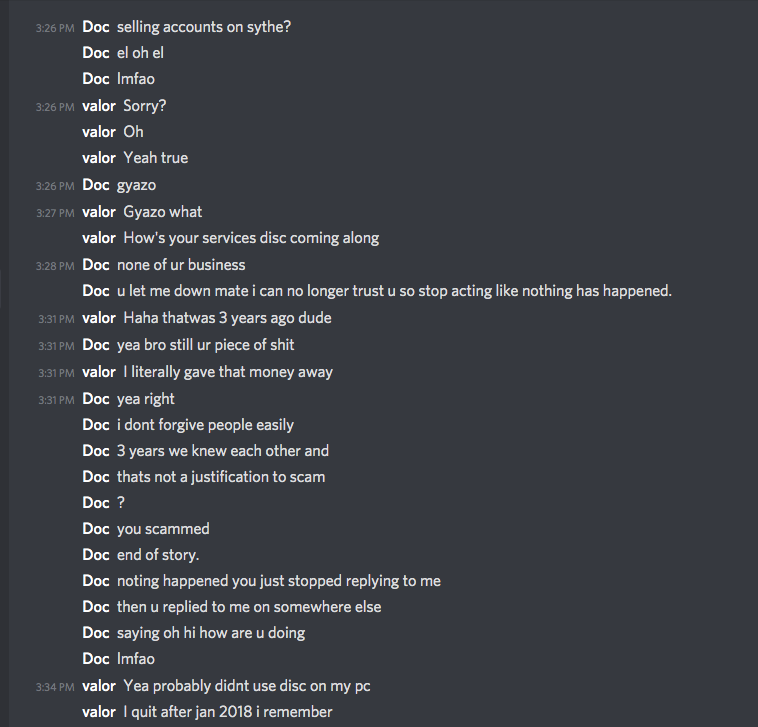Screen dimensions: 758x727
Task: Select the 'el oh el' message
Action: point(140,53)
